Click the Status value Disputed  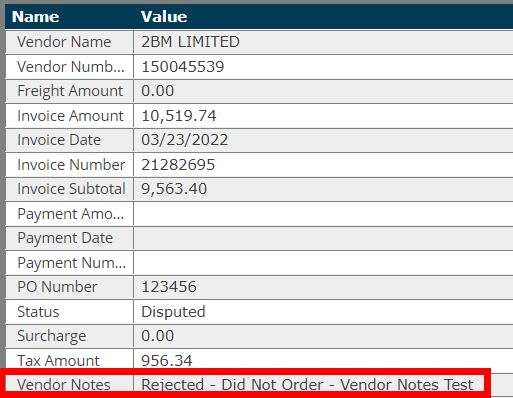(173, 312)
